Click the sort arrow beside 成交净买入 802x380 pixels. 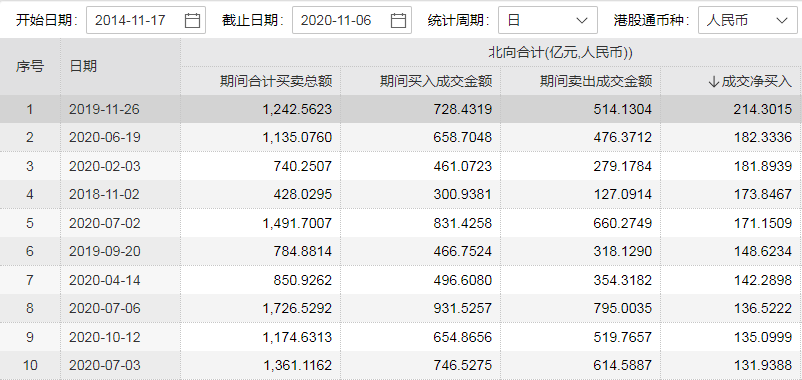click(x=714, y=81)
